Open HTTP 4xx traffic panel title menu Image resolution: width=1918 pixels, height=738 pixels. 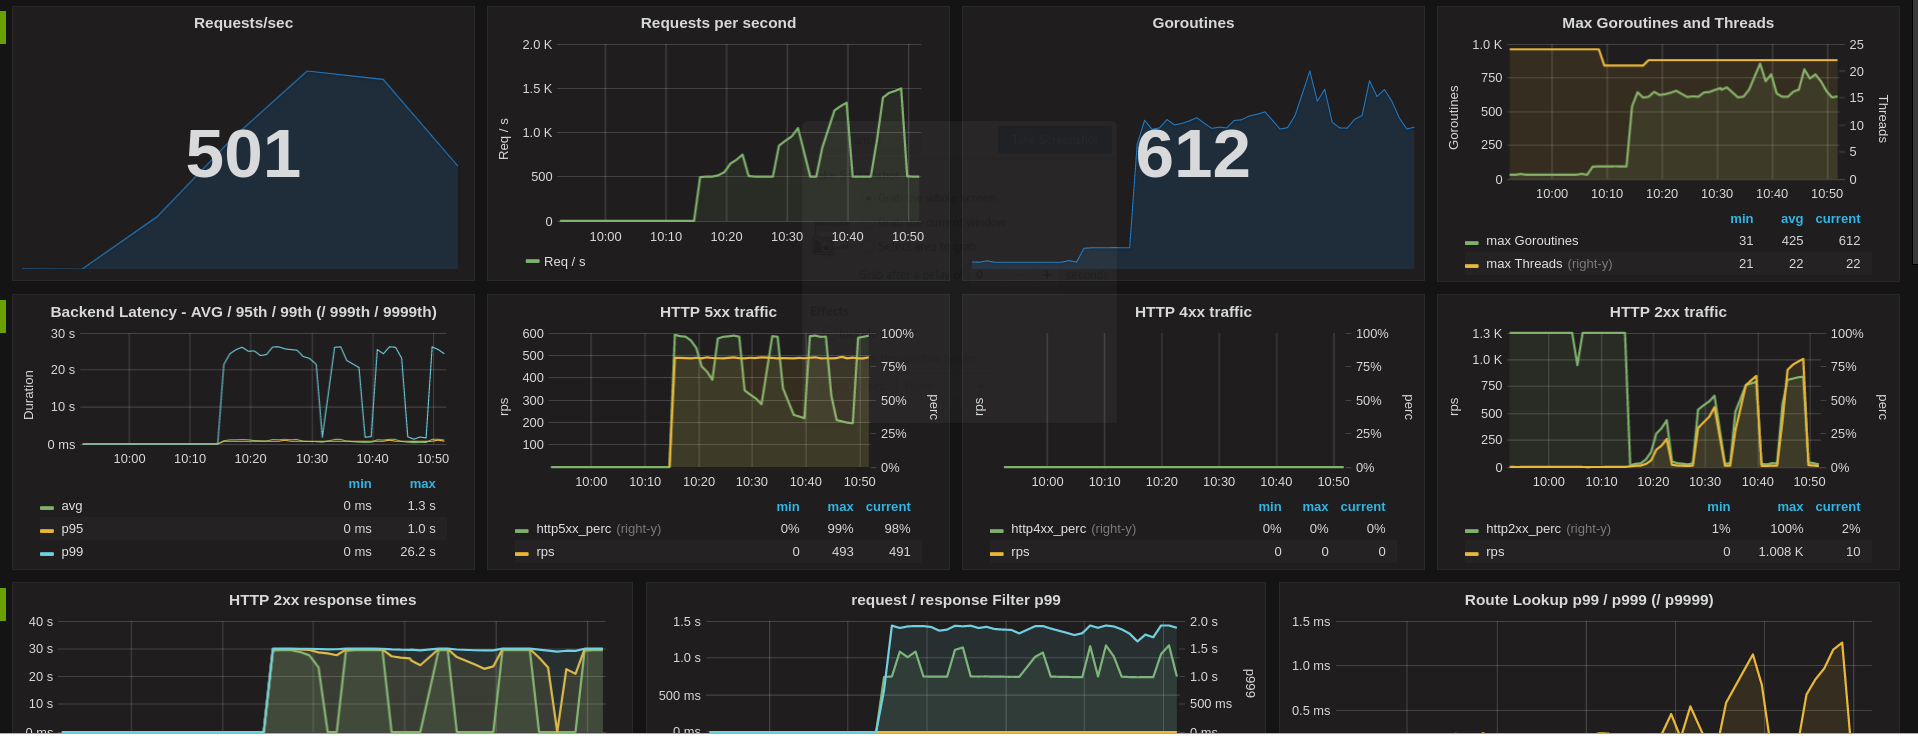point(1193,312)
